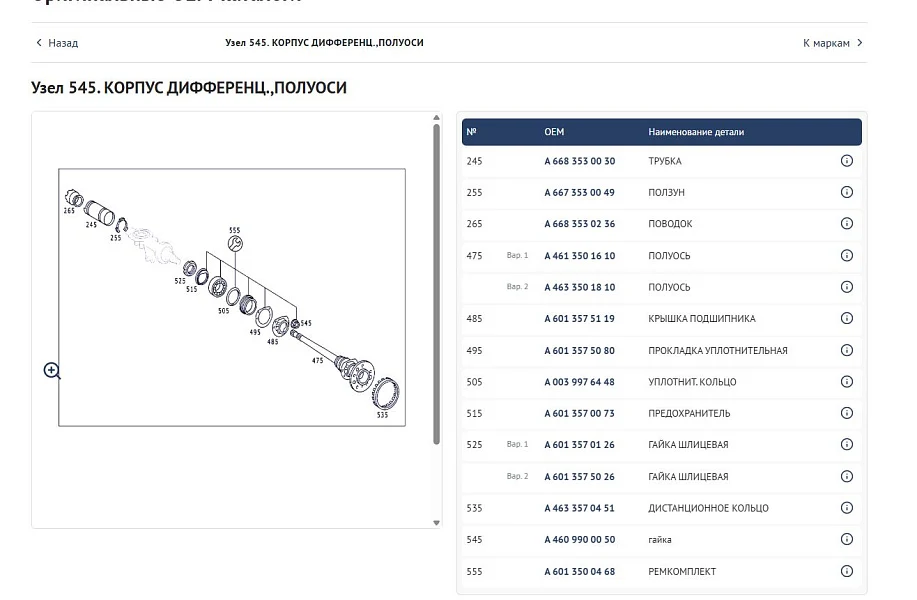Click the magnifier zoom icon on diagram
The height and width of the screenshot is (600, 917).
[x=52, y=371]
